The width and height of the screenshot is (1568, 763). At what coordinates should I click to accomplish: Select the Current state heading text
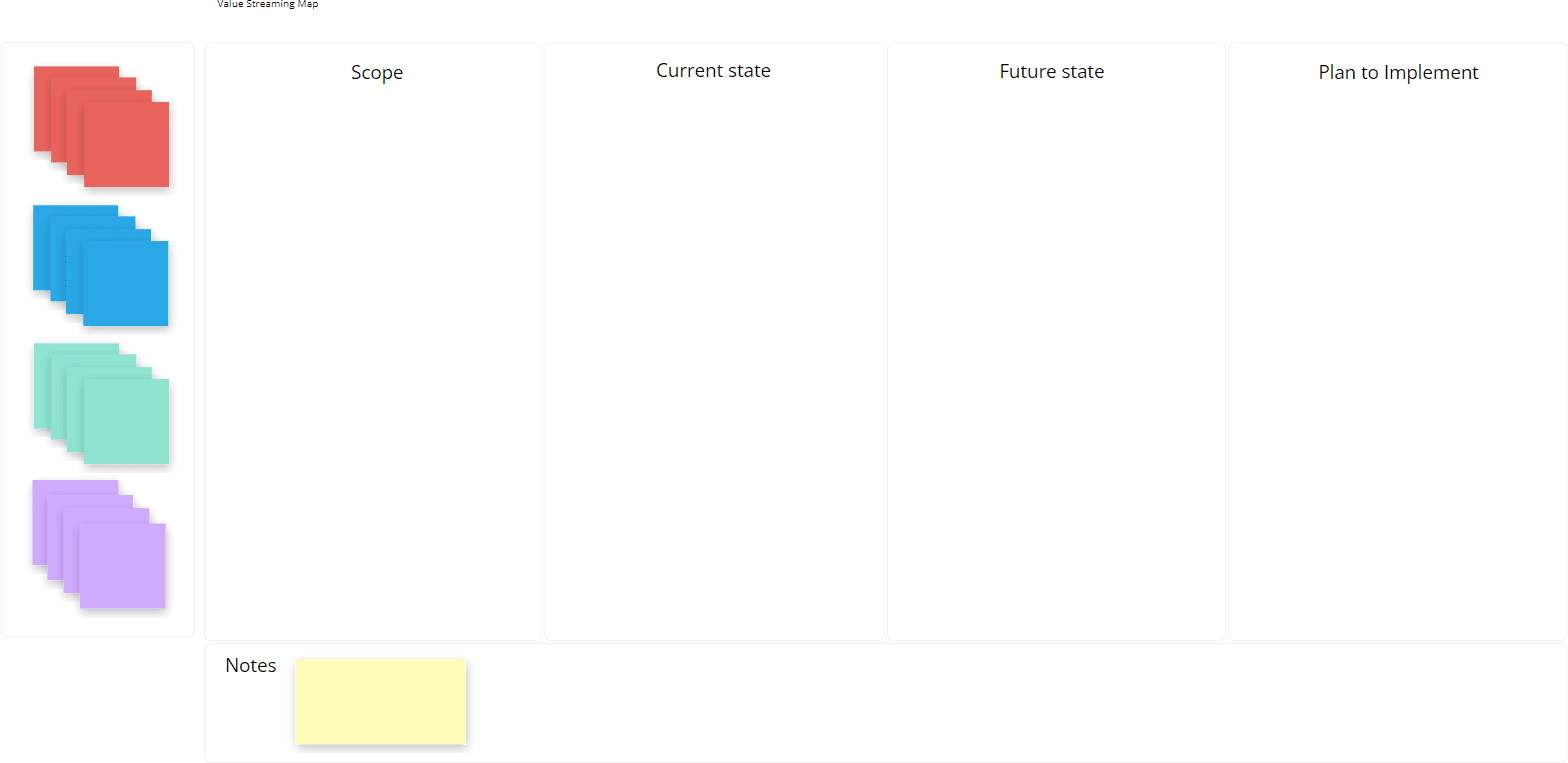[713, 71]
